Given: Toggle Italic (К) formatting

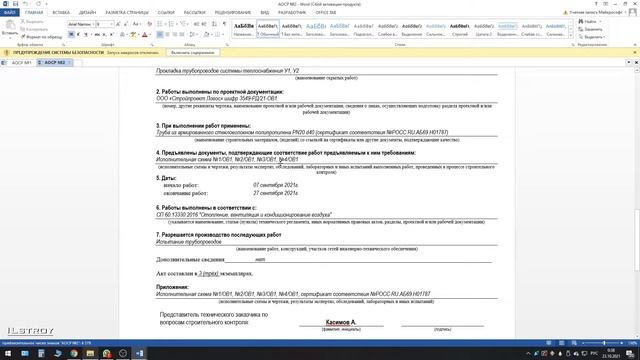Looking at the screenshot, I should click(x=78, y=35).
